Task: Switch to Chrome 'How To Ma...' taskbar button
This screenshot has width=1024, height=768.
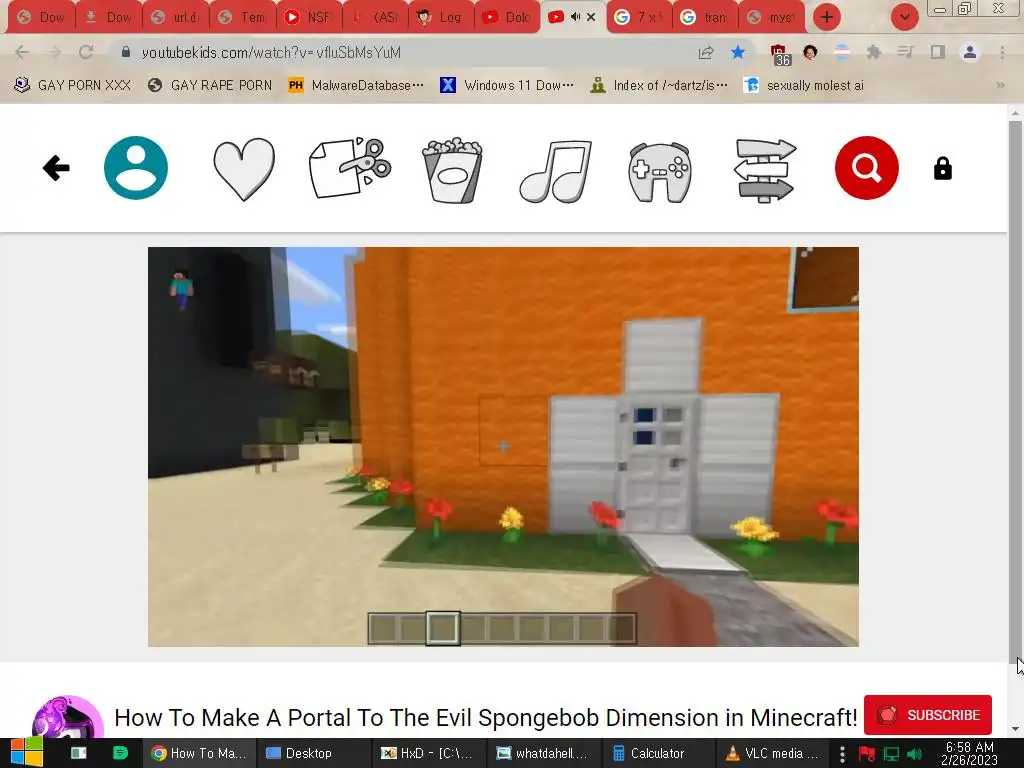Action: pyautogui.click(x=198, y=753)
